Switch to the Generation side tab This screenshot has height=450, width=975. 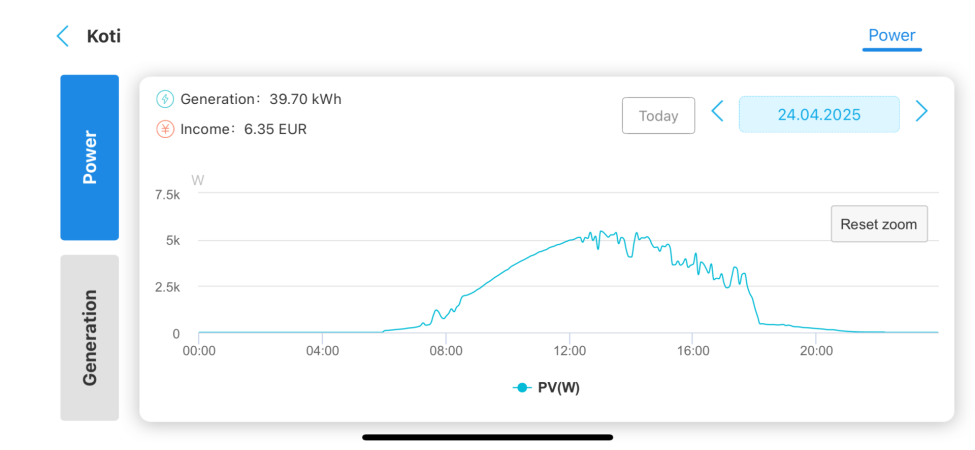coord(89,337)
